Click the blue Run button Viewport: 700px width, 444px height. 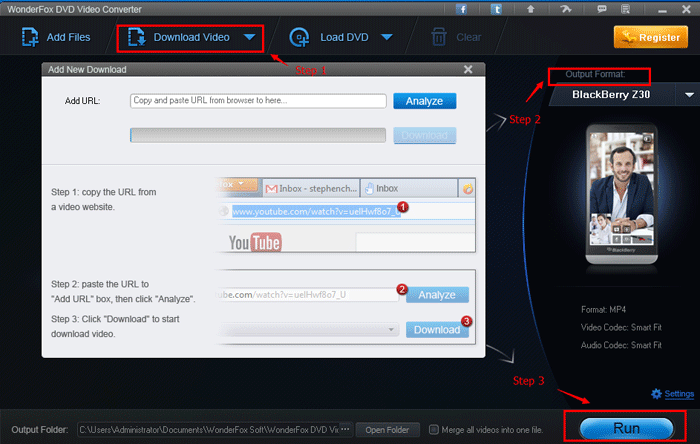point(626,428)
